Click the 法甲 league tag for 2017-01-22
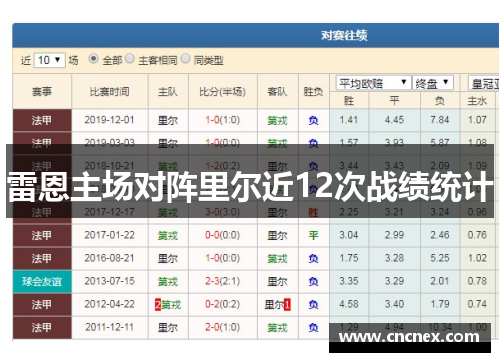The height and width of the screenshot is (362, 500). 42,236
